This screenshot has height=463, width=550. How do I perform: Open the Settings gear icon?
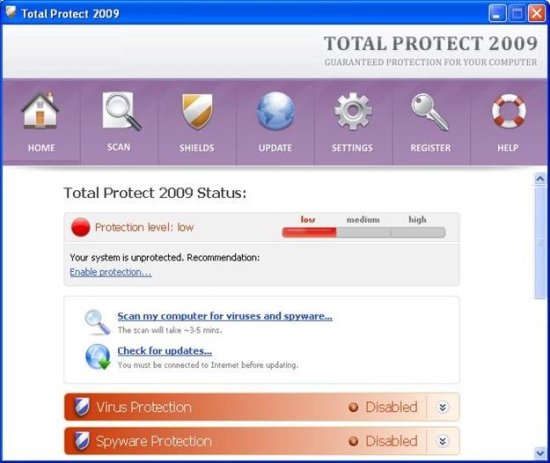coord(353,111)
